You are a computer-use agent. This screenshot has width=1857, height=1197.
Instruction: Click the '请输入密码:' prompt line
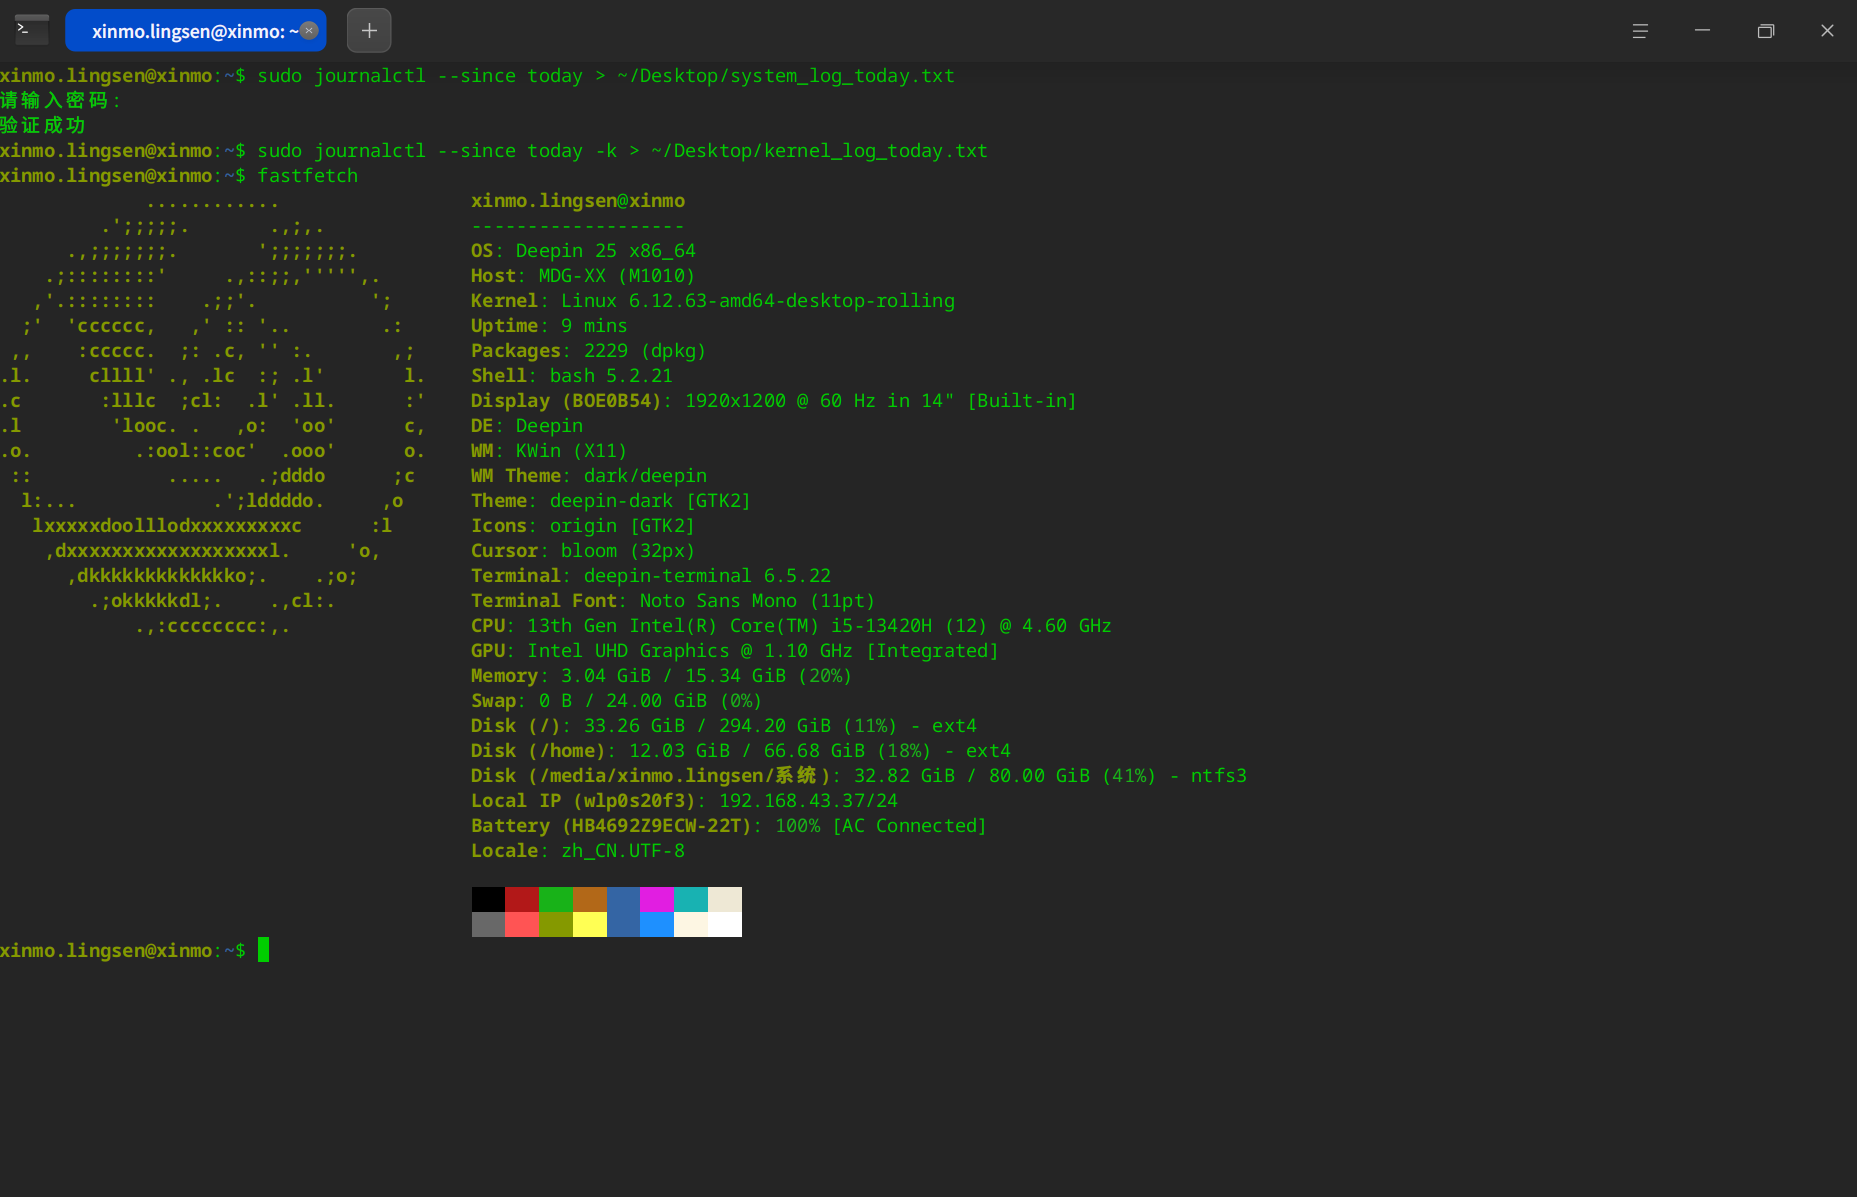[x=60, y=101]
